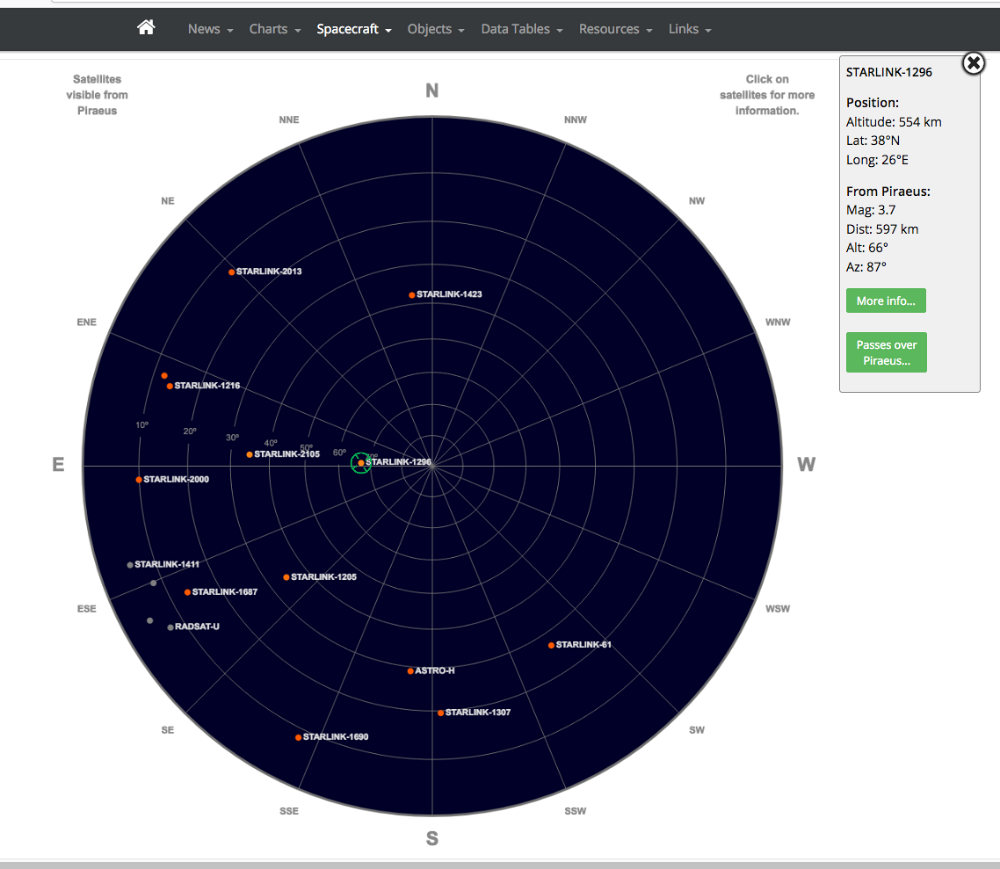Open the Links menu
The width and height of the screenshot is (1000, 869).
point(690,29)
